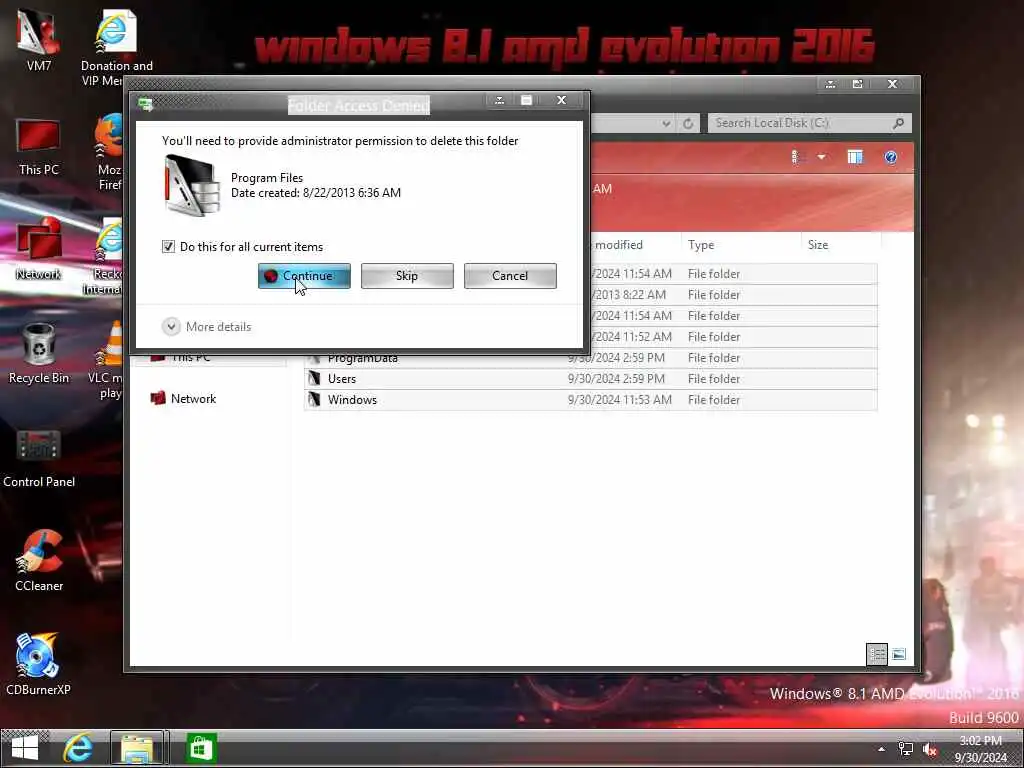Select the Windows folder row

(591, 400)
